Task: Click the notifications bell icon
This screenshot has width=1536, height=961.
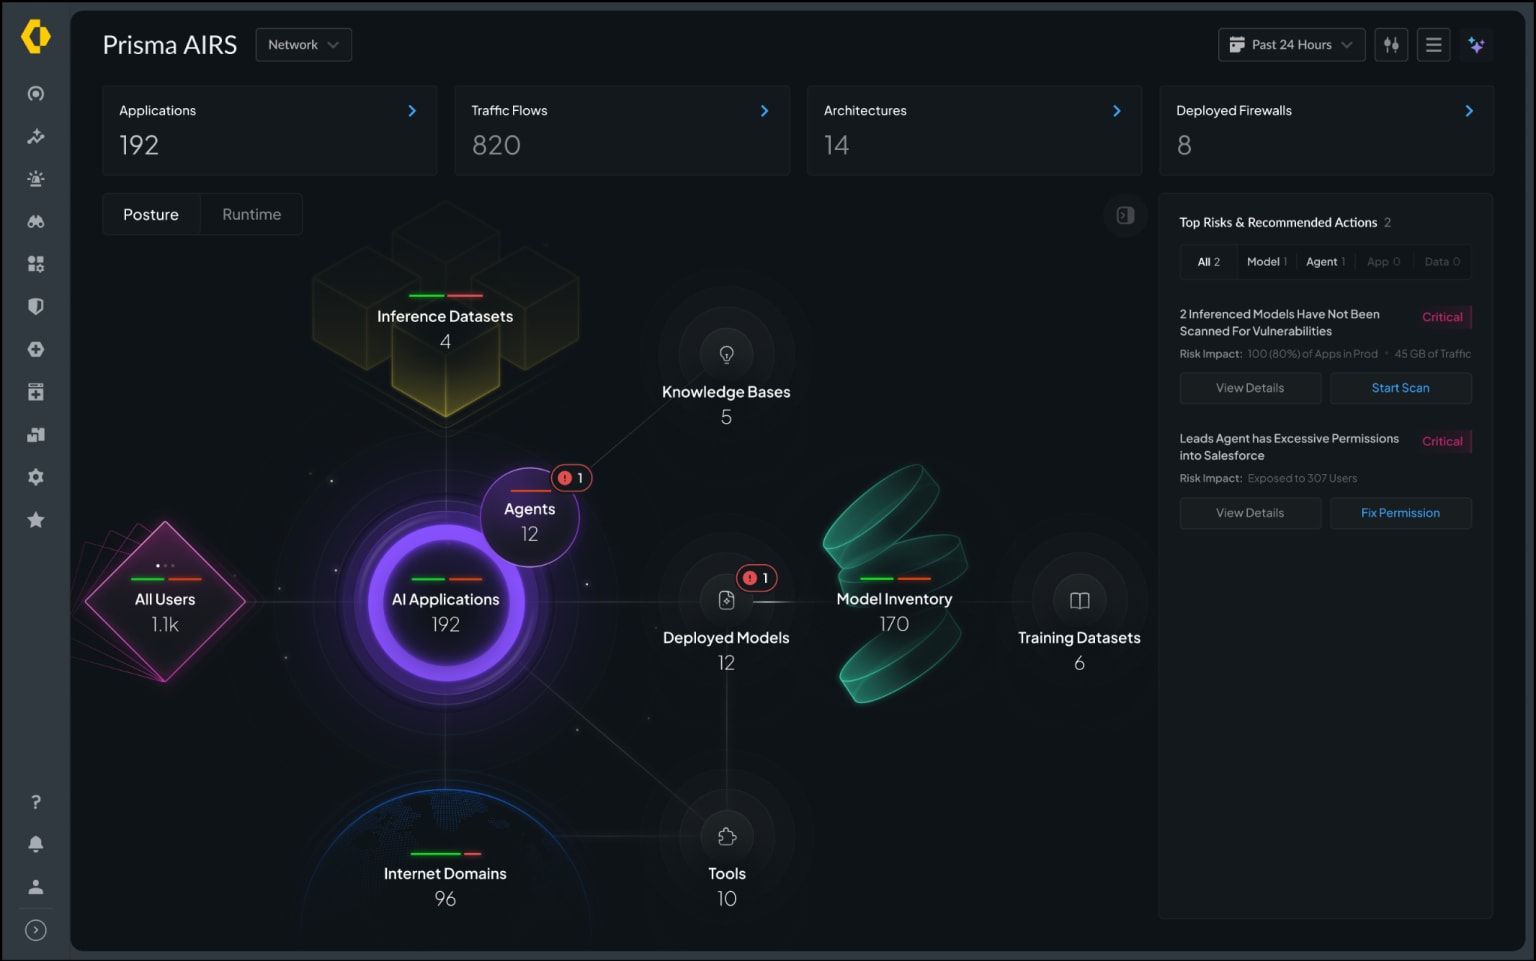Action: pyautogui.click(x=36, y=844)
